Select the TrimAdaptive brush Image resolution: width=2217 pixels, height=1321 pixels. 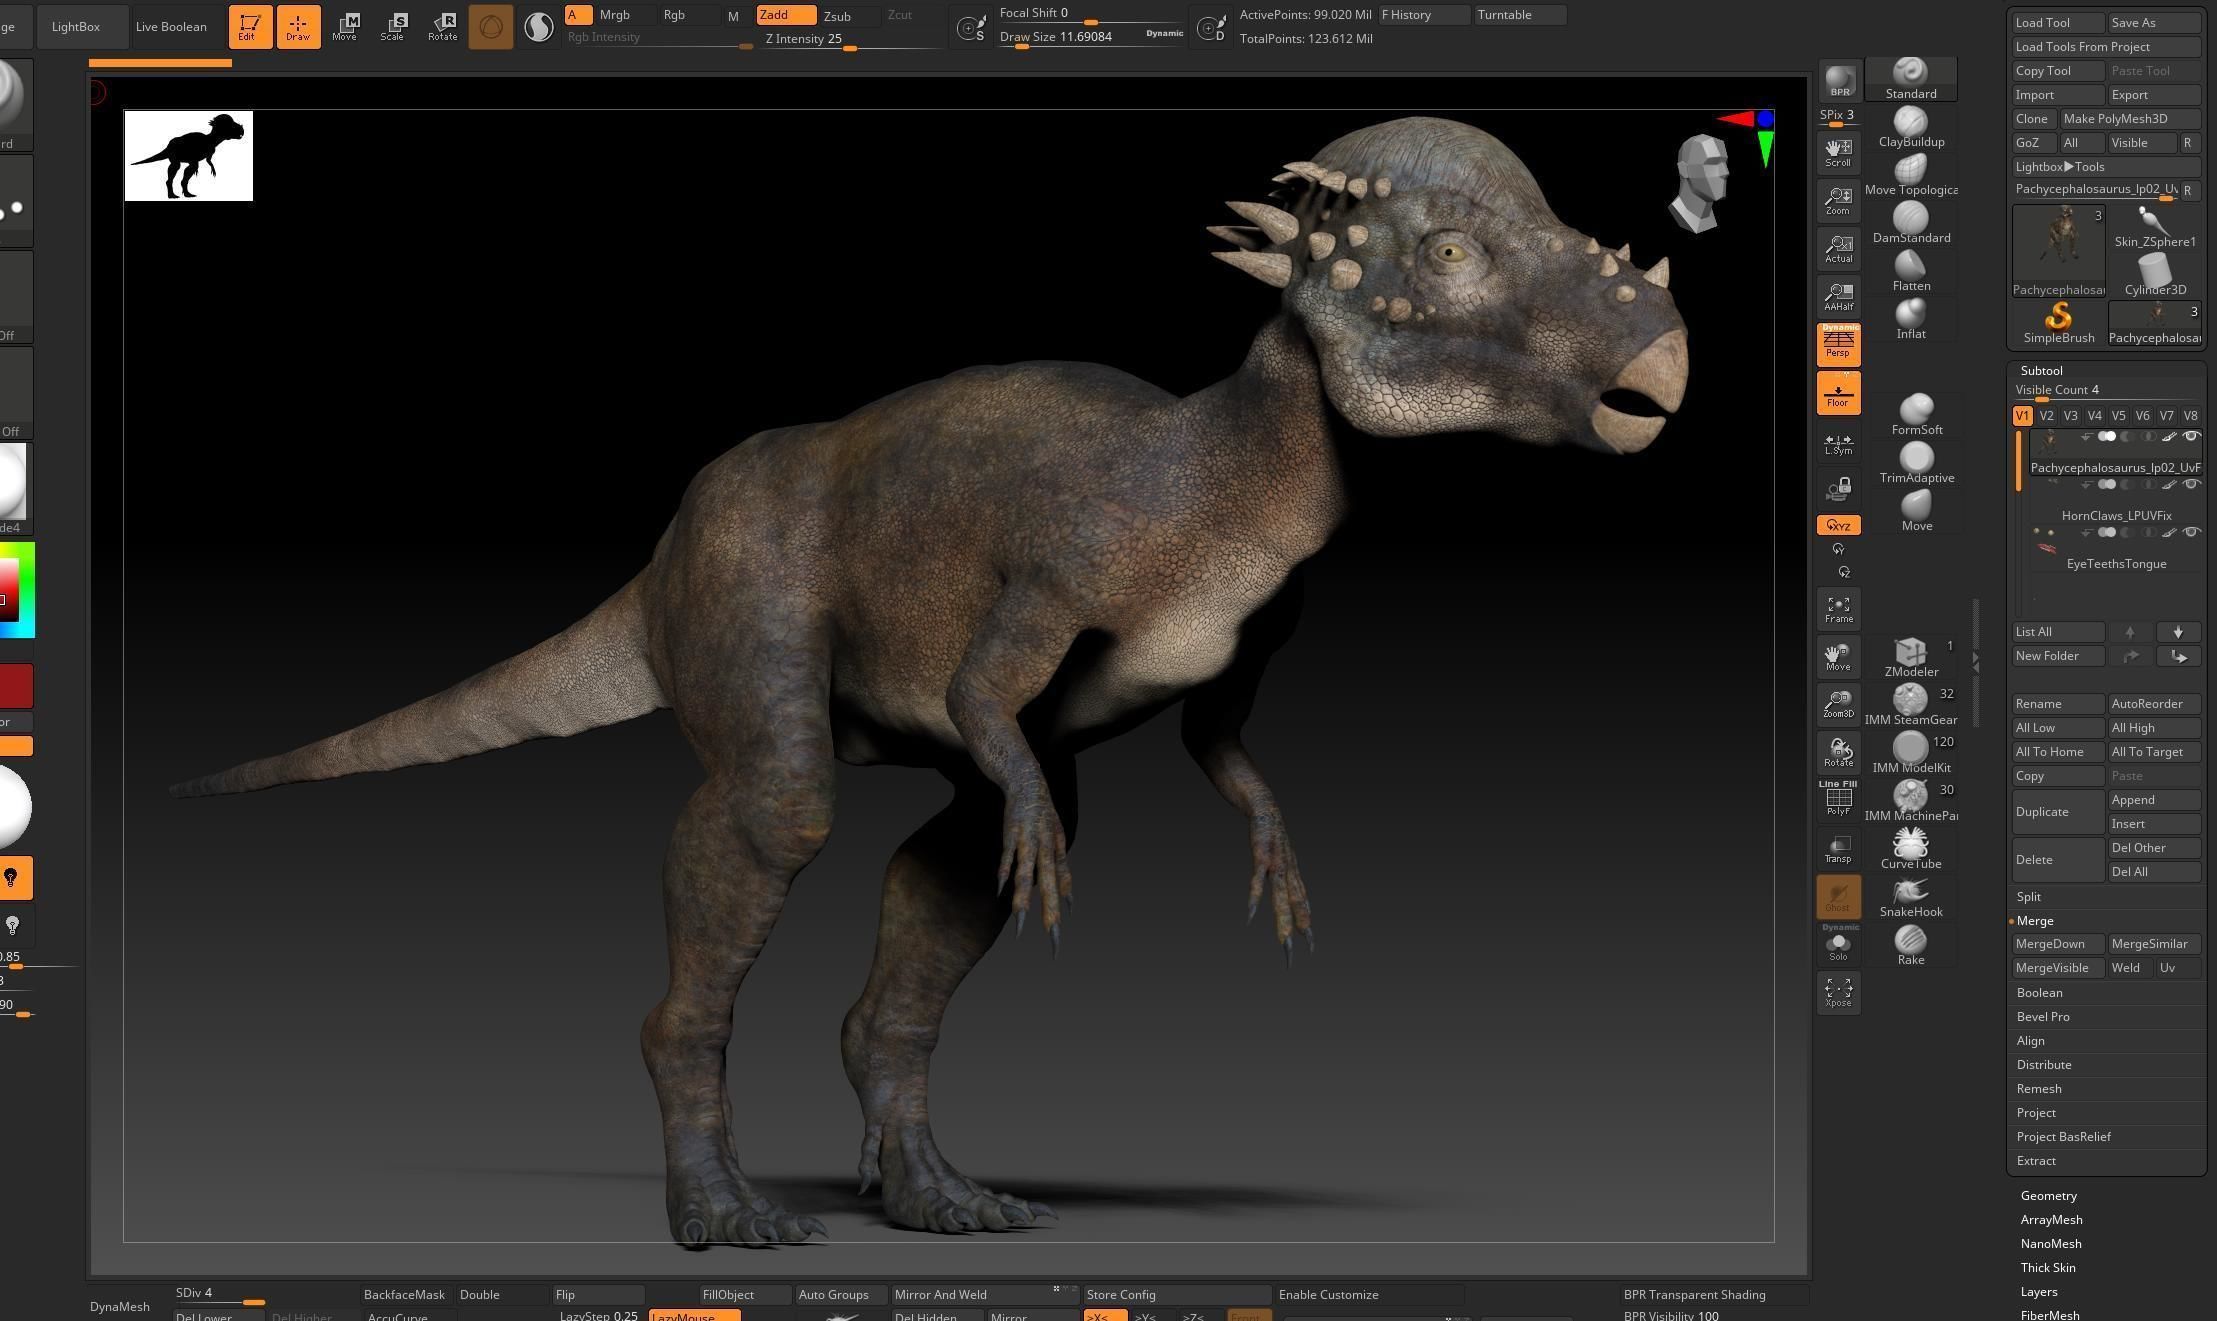click(x=1916, y=463)
